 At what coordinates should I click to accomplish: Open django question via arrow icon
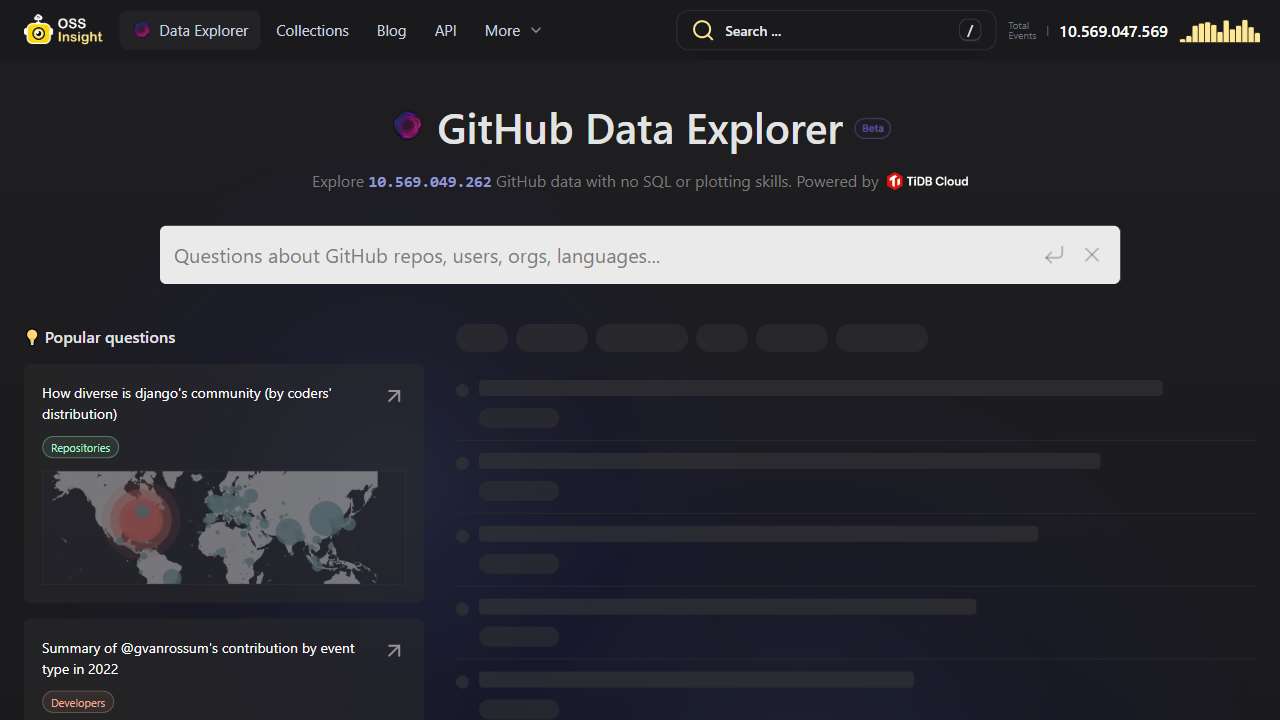(x=394, y=396)
